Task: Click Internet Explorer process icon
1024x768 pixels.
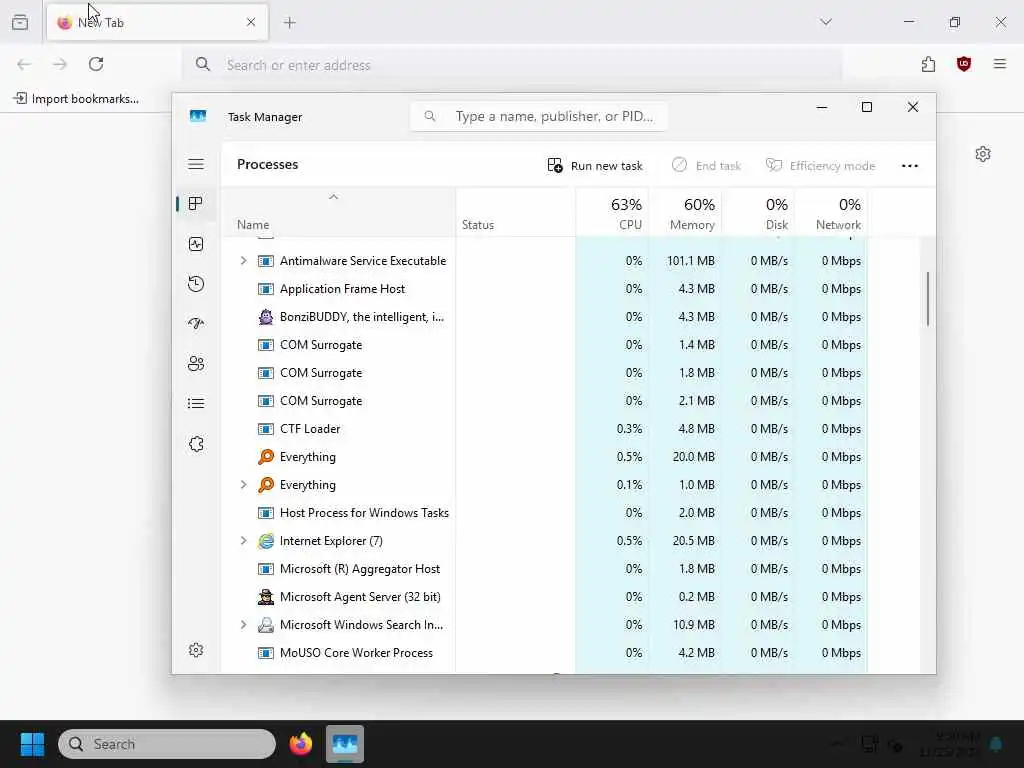Action: point(266,541)
